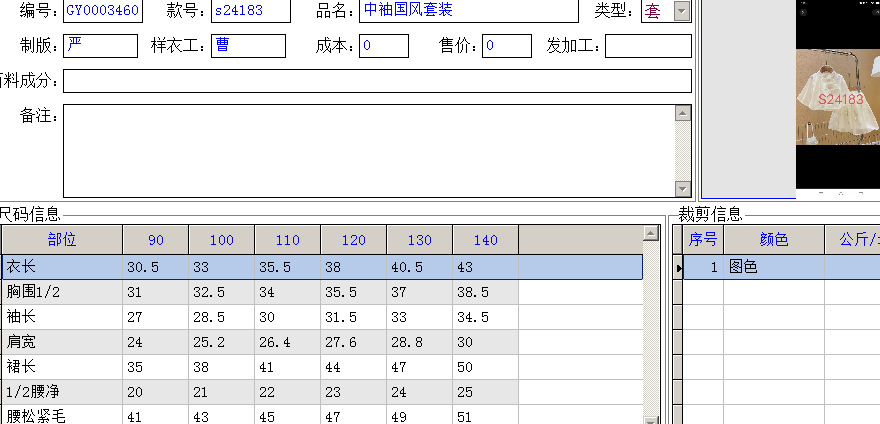Click the 售价 input field
880x424 pixels.
coord(507,46)
